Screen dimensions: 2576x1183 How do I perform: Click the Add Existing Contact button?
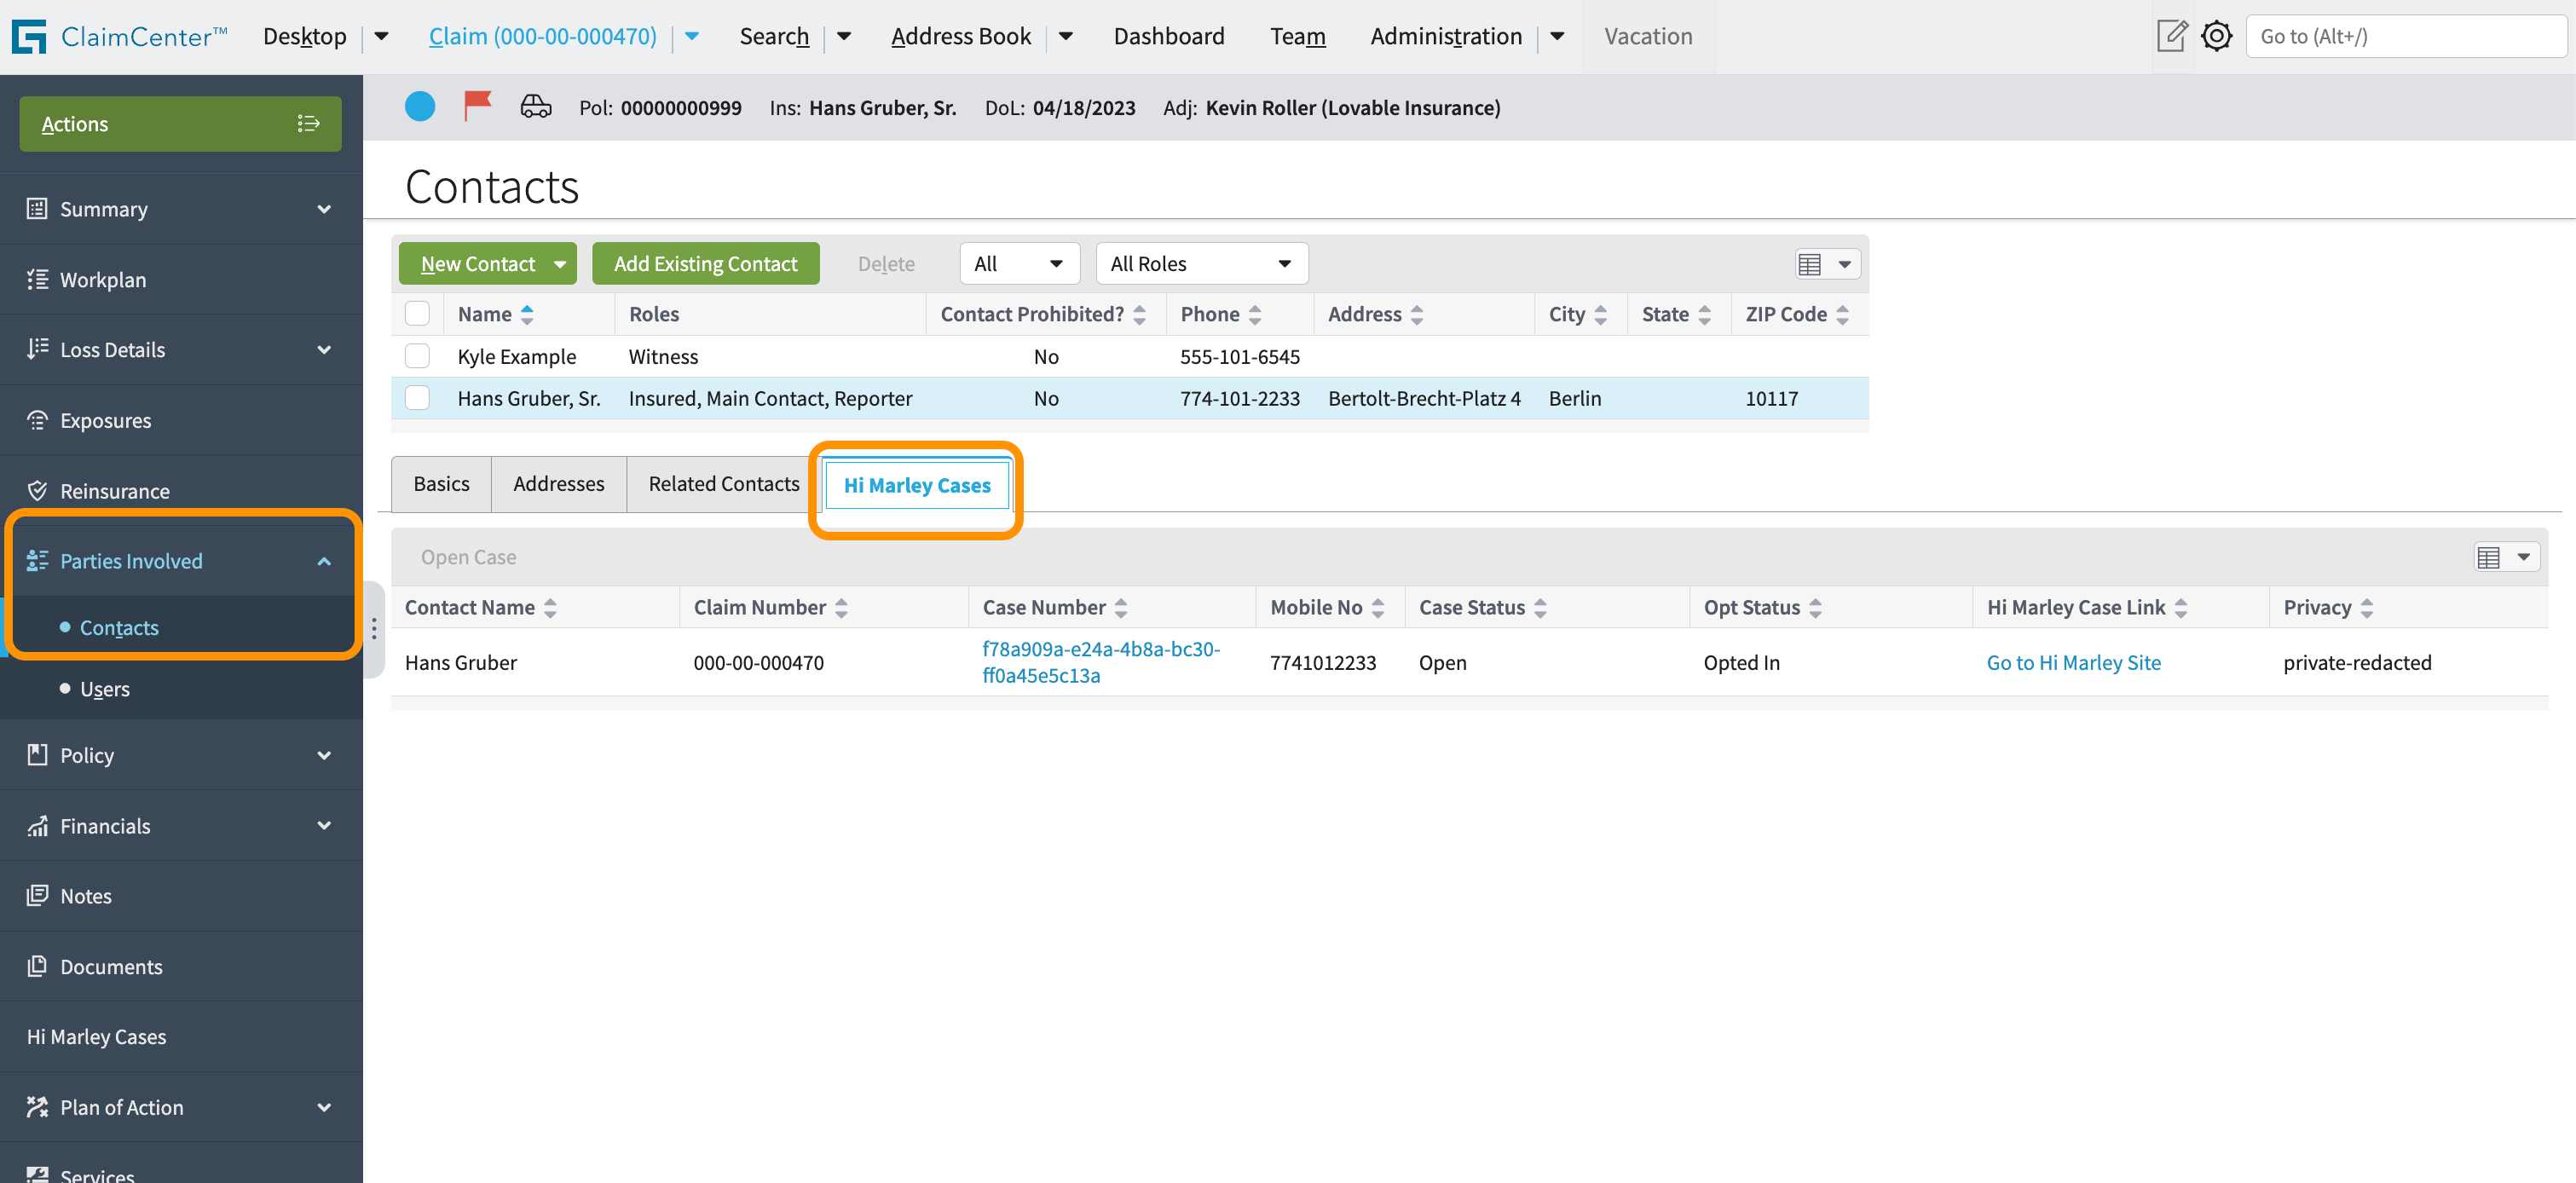click(x=705, y=263)
